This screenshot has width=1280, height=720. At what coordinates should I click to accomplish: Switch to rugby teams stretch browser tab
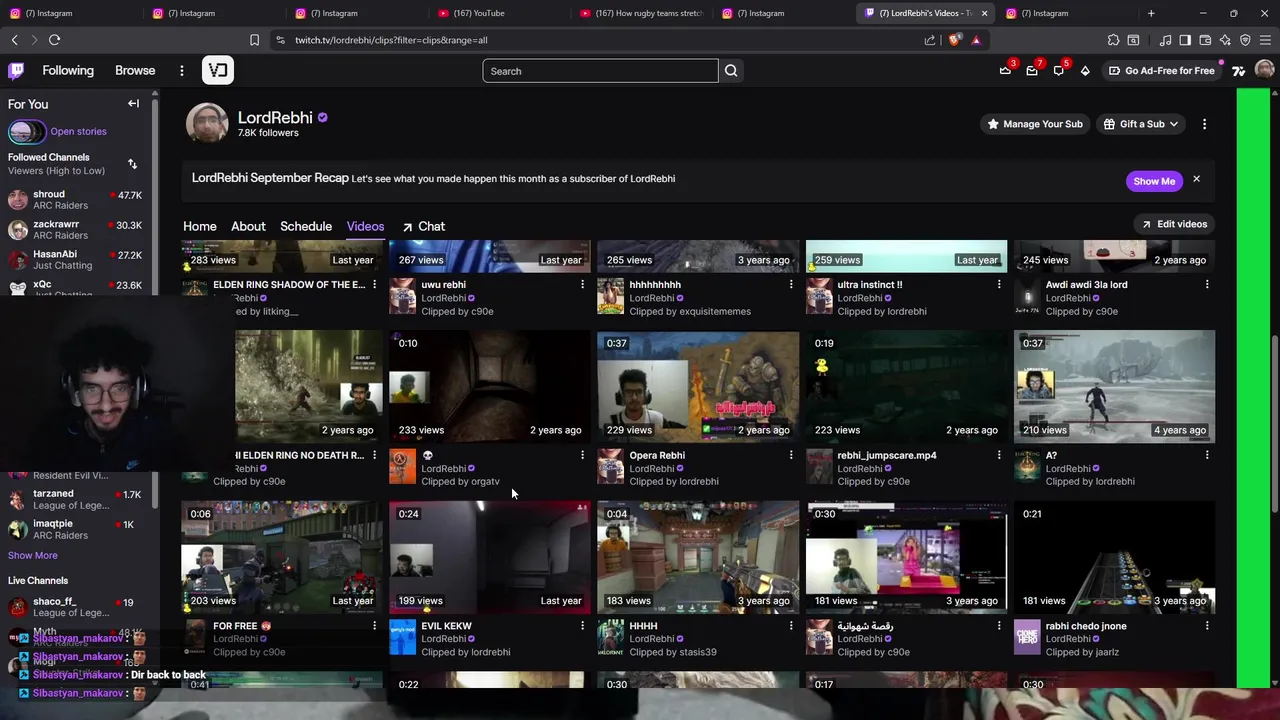(x=640, y=13)
